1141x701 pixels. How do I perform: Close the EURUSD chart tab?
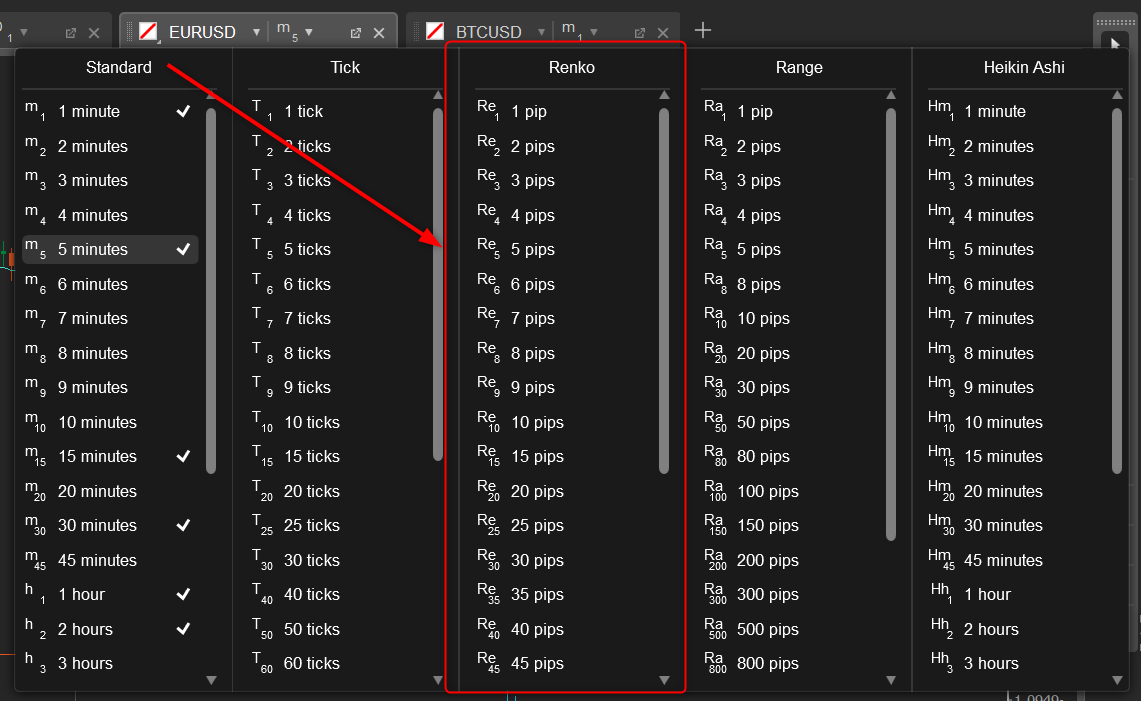(x=379, y=33)
